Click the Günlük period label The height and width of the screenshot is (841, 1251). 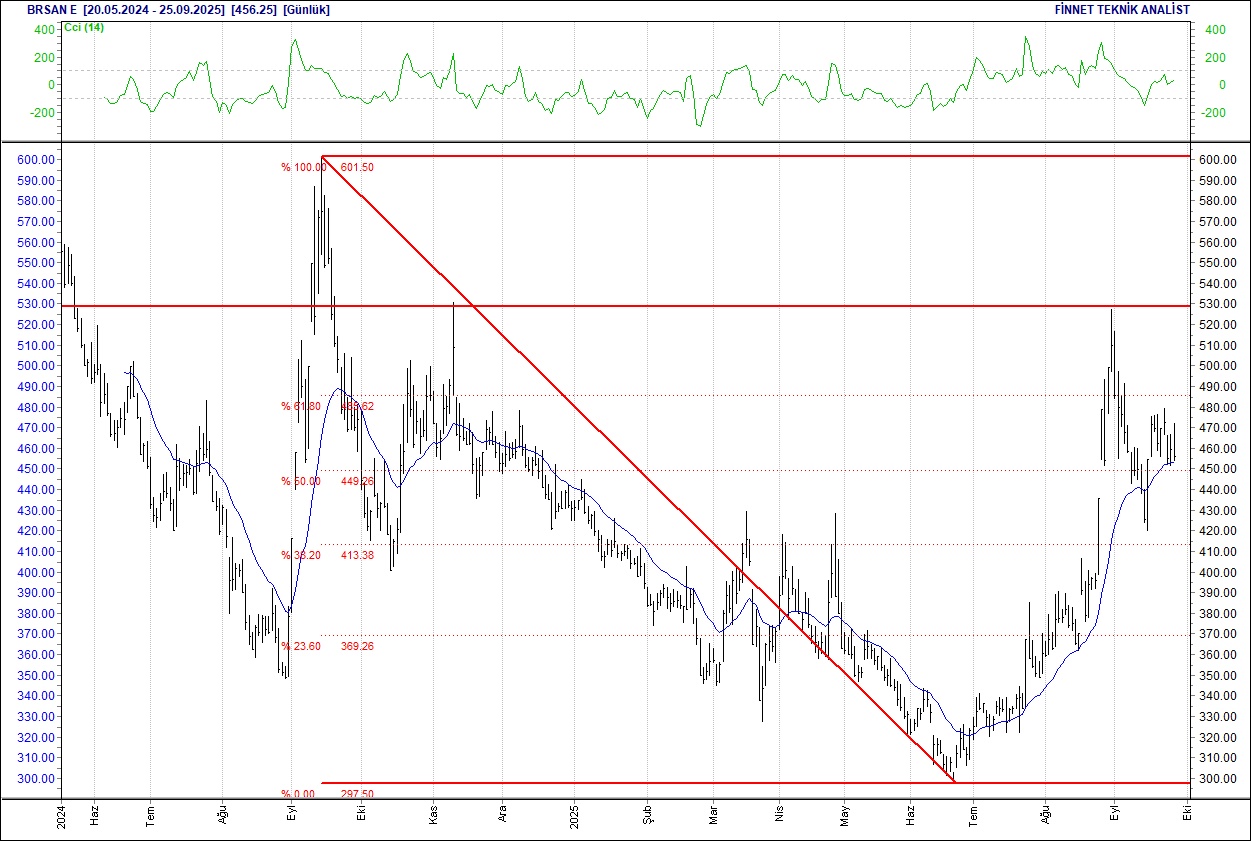(306, 9)
